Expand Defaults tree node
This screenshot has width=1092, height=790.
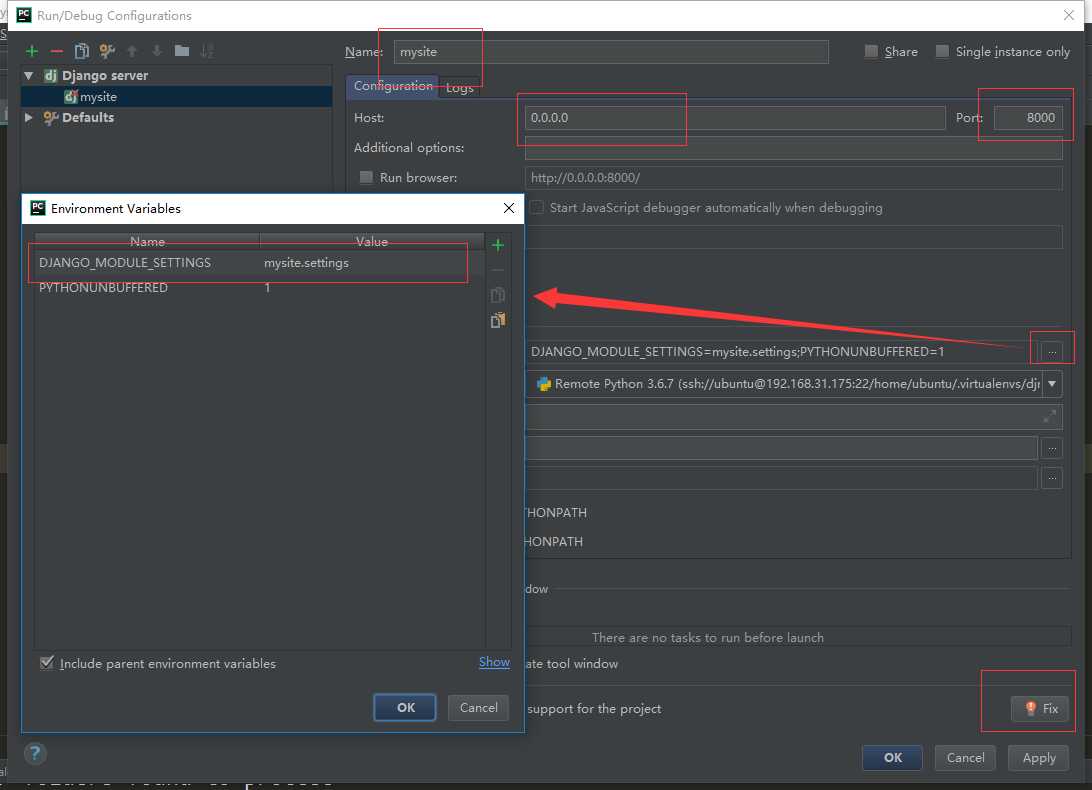[29, 117]
